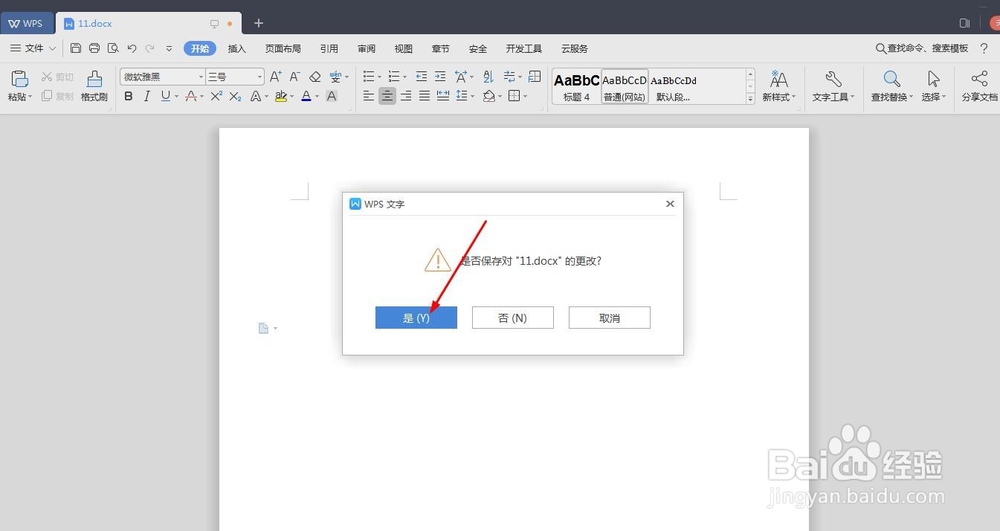Click the decrease indent icon
The image size is (1000, 531).
point(421,76)
